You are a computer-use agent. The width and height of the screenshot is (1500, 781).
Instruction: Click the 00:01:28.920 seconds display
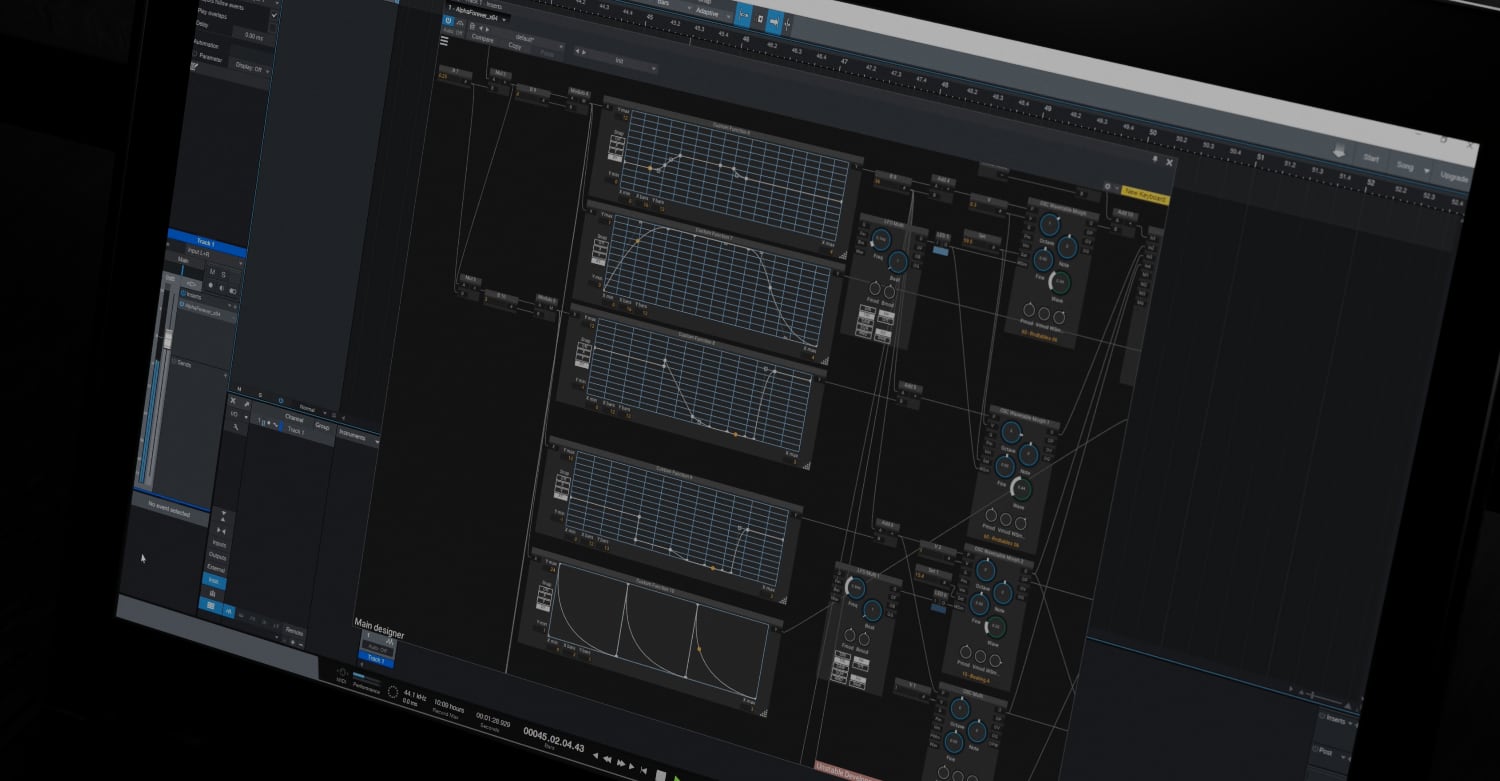(x=493, y=721)
